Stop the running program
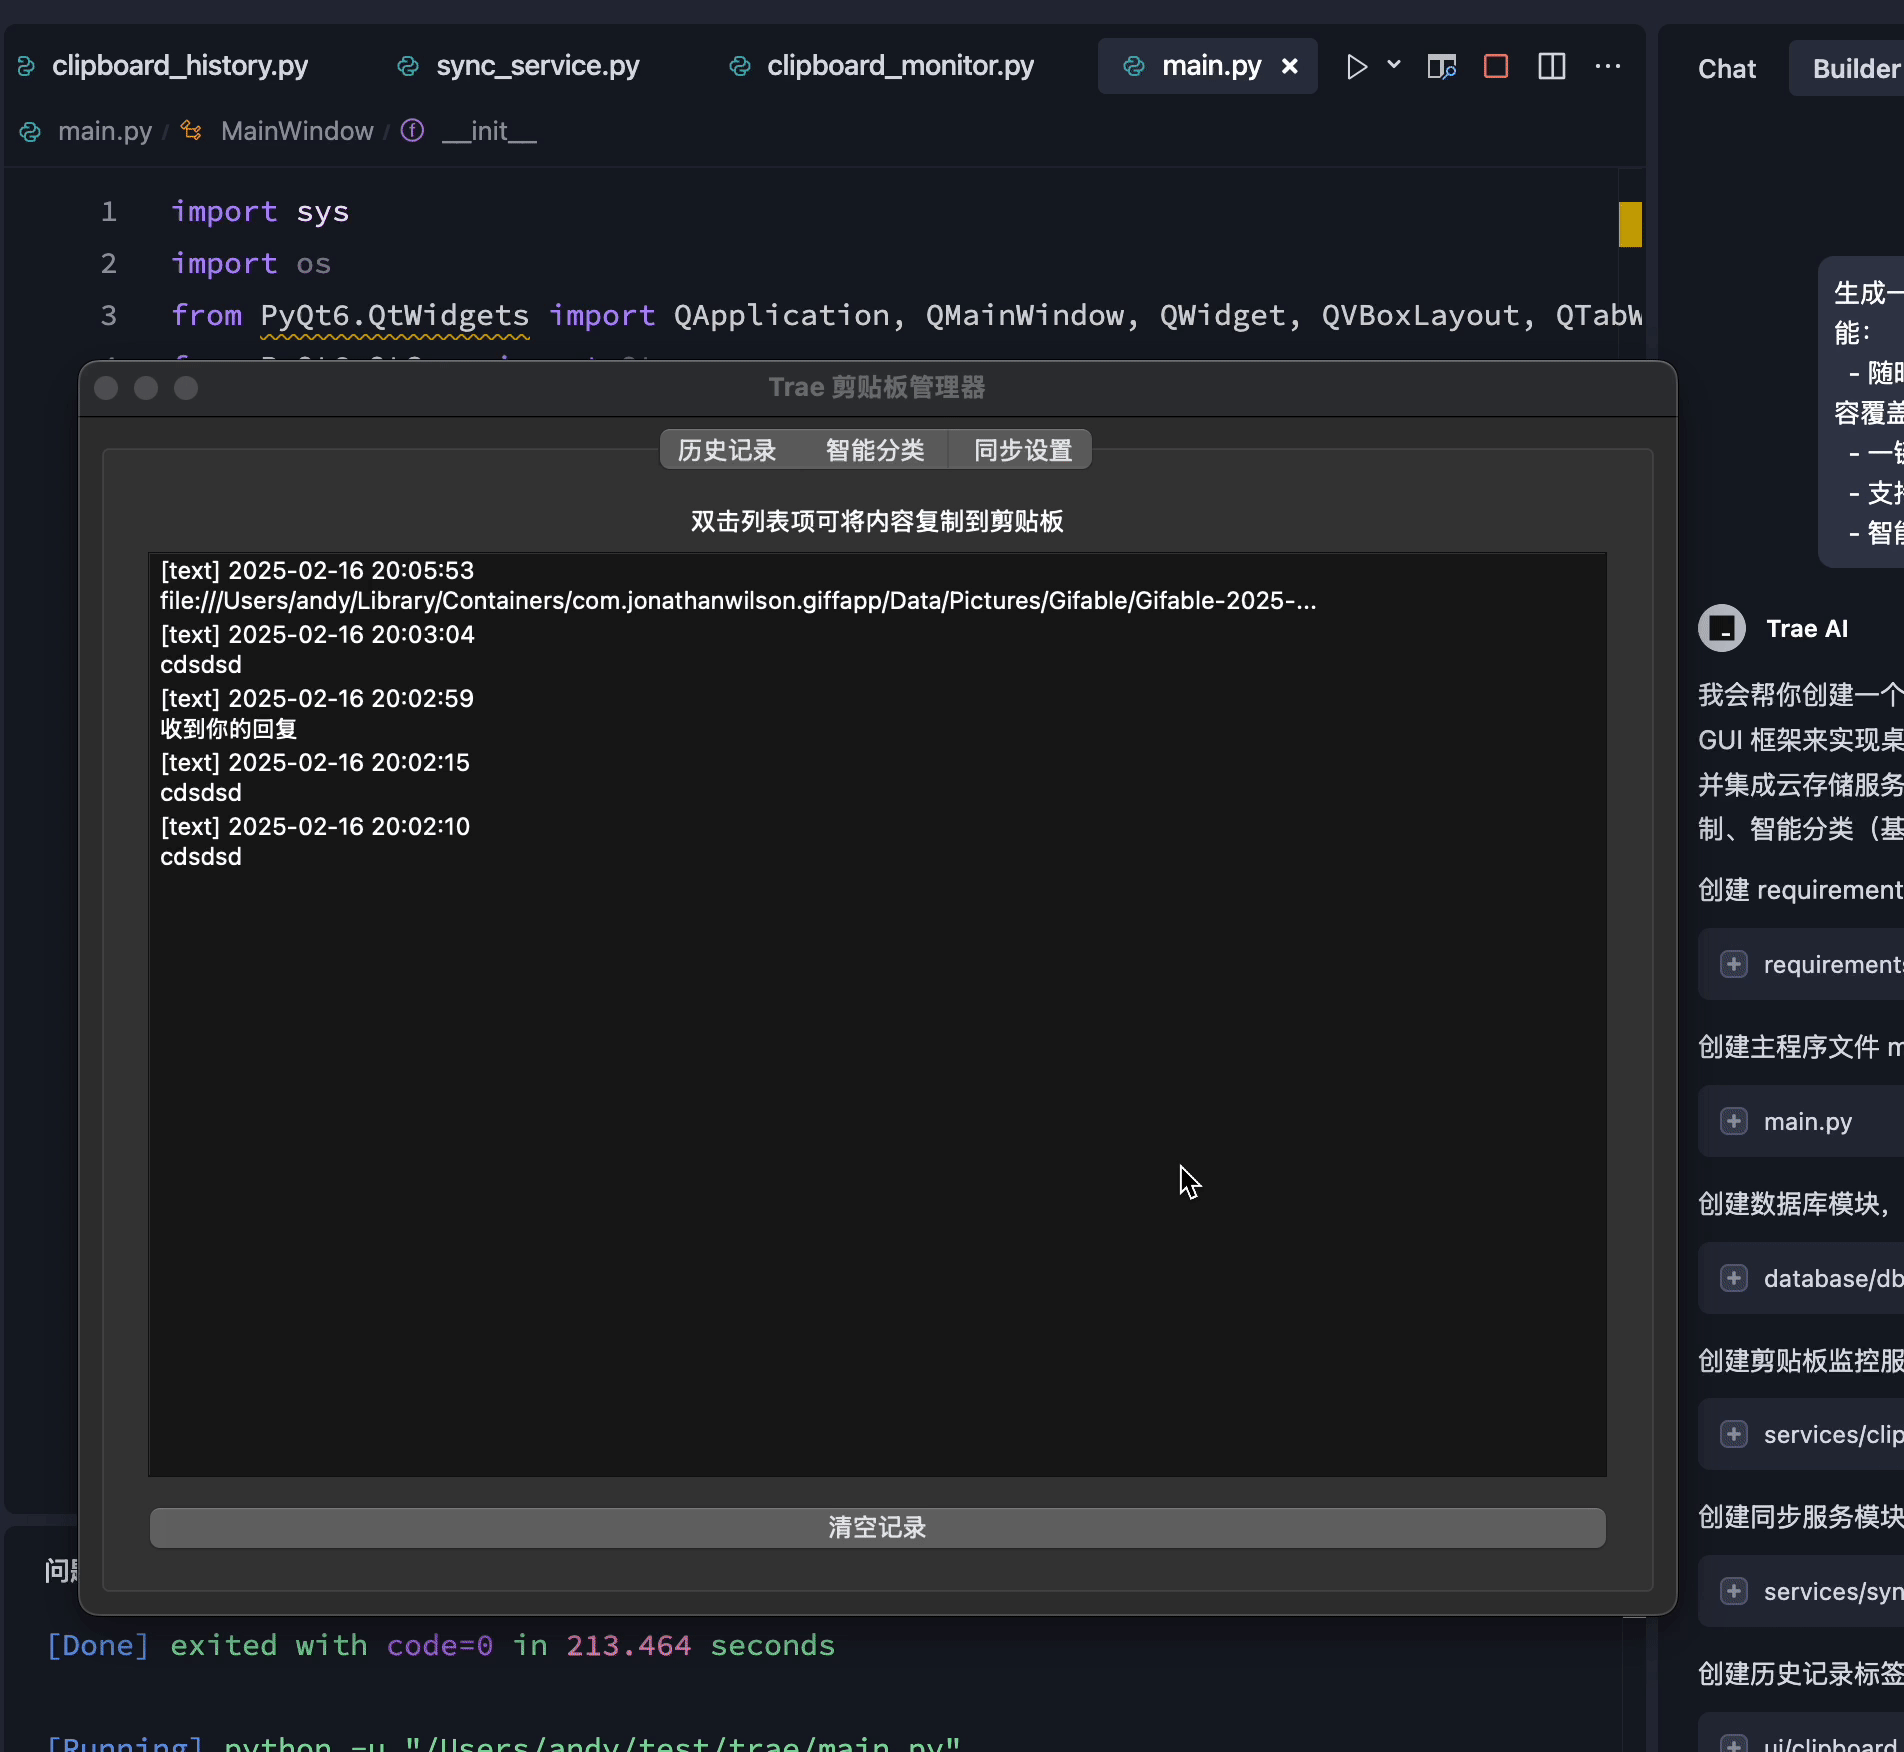1904x1752 pixels. tap(1495, 66)
